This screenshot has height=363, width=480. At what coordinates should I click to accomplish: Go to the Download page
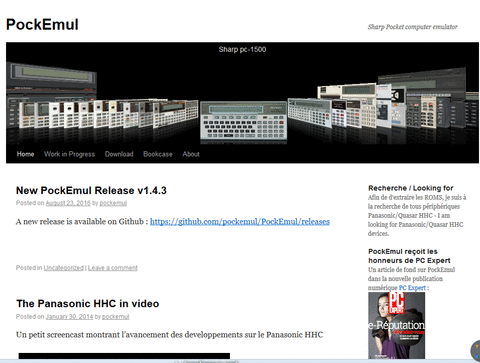pos(119,154)
